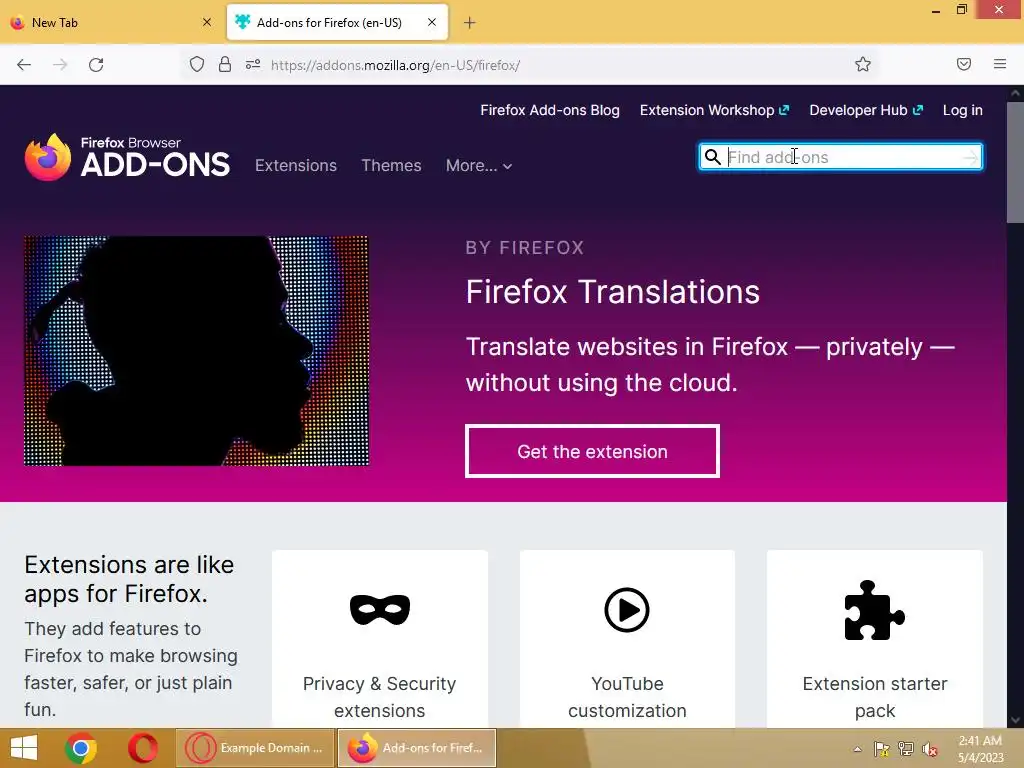This screenshot has width=1024, height=768.
Task: Show hidden system tray icons
Action: [857, 749]
